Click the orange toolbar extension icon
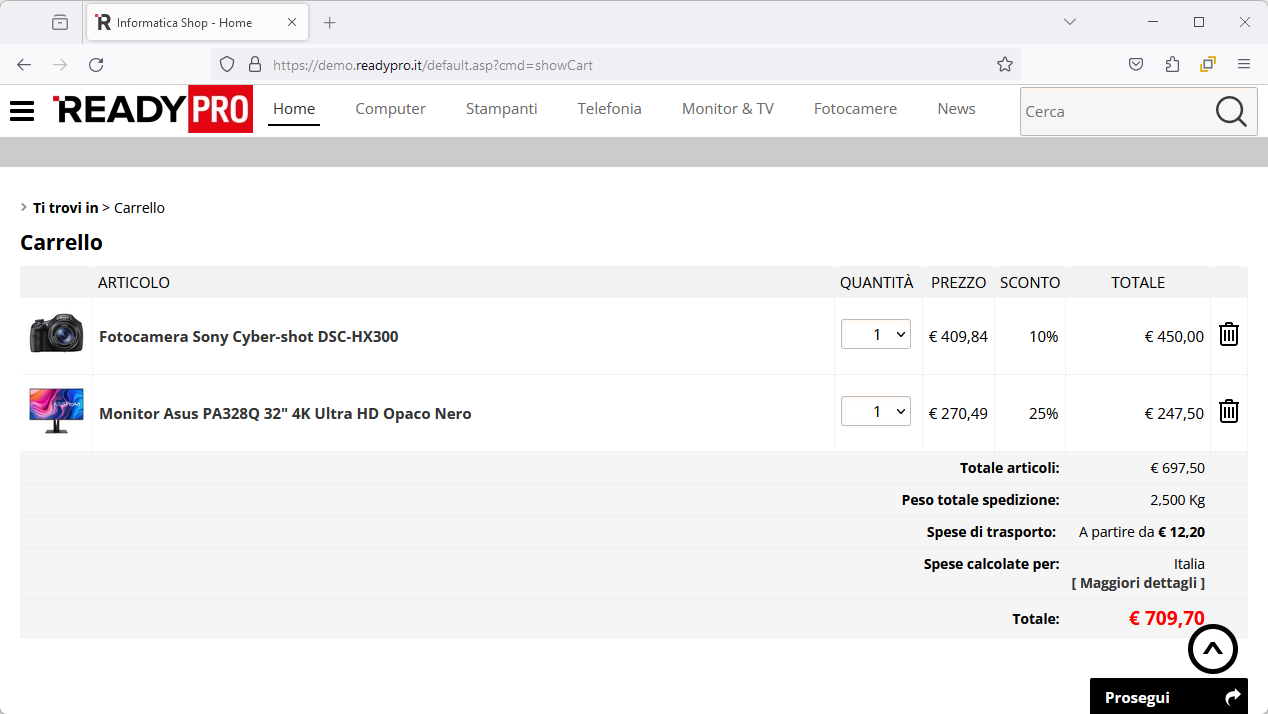The image size is (1268, 714). 1208,65
